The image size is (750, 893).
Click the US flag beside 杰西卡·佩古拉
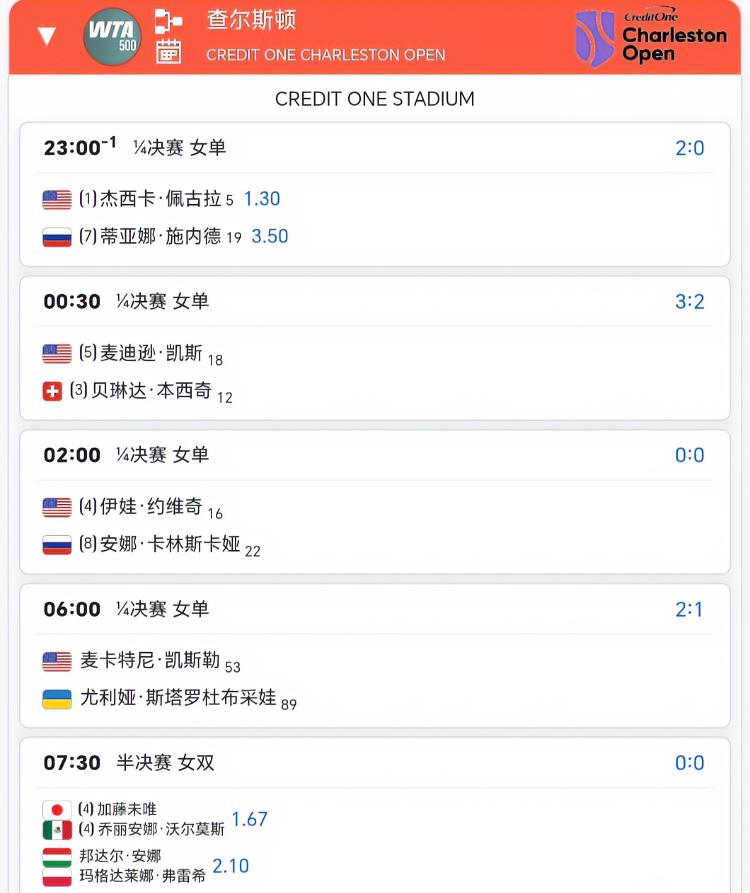[57, 199]
